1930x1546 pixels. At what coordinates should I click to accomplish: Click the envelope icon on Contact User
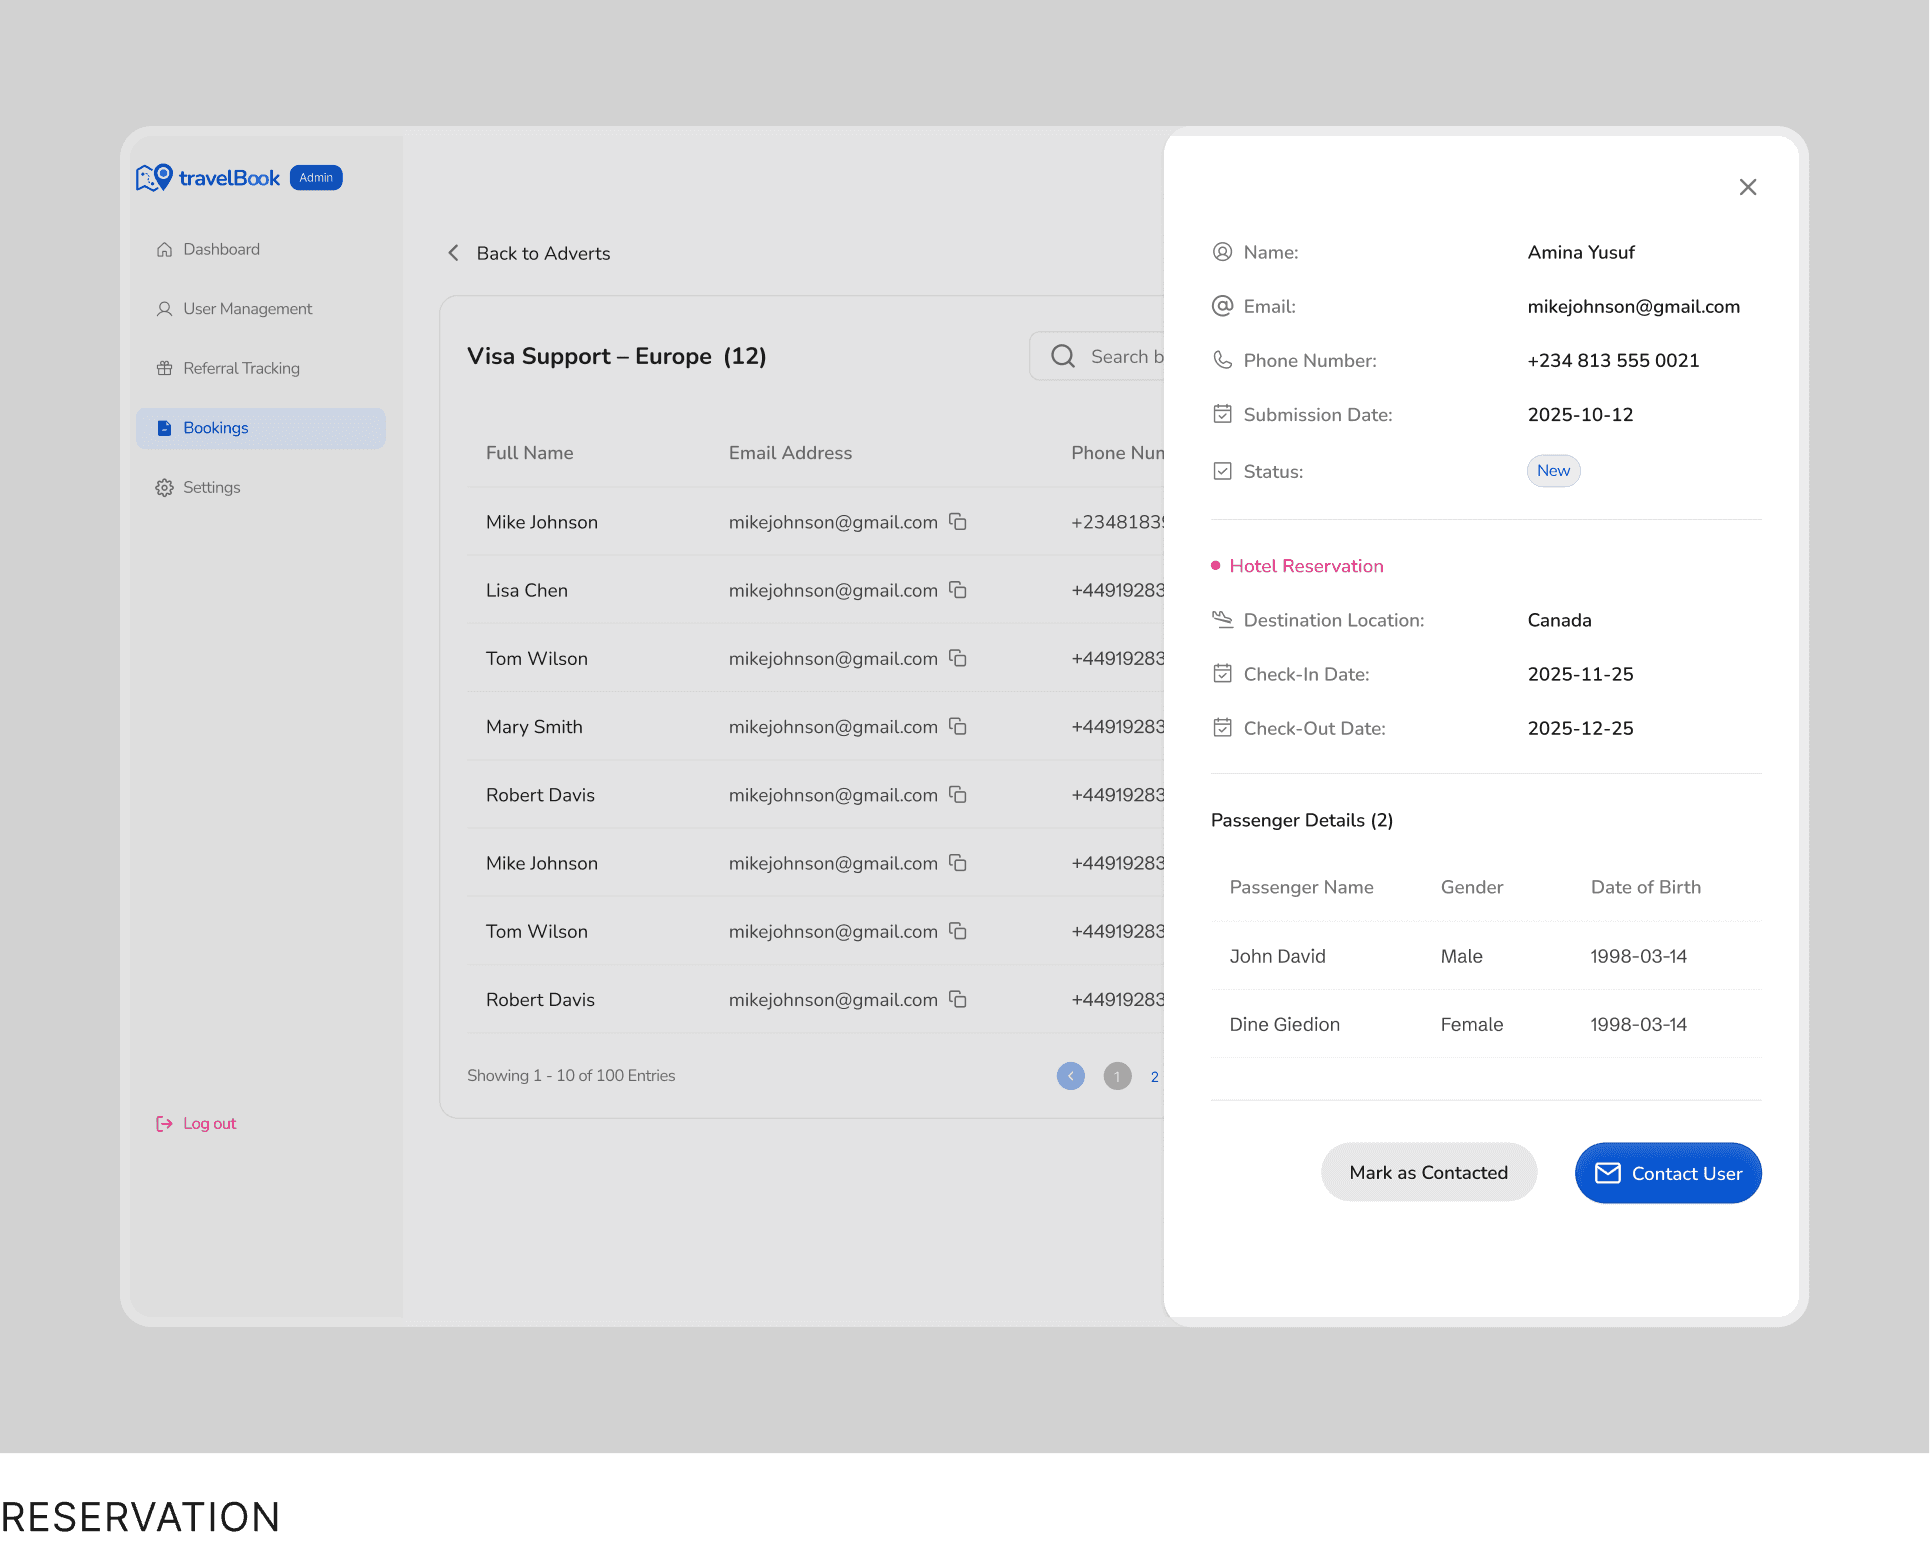click(x=1607, y=1173)
